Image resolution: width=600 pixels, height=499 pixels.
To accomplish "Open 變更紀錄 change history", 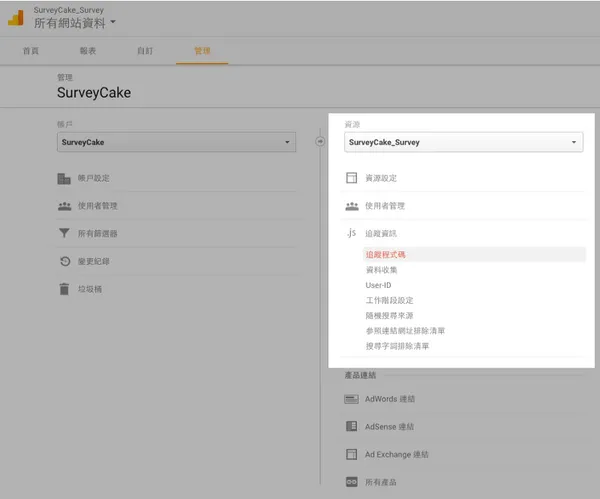I will [94, 261].
